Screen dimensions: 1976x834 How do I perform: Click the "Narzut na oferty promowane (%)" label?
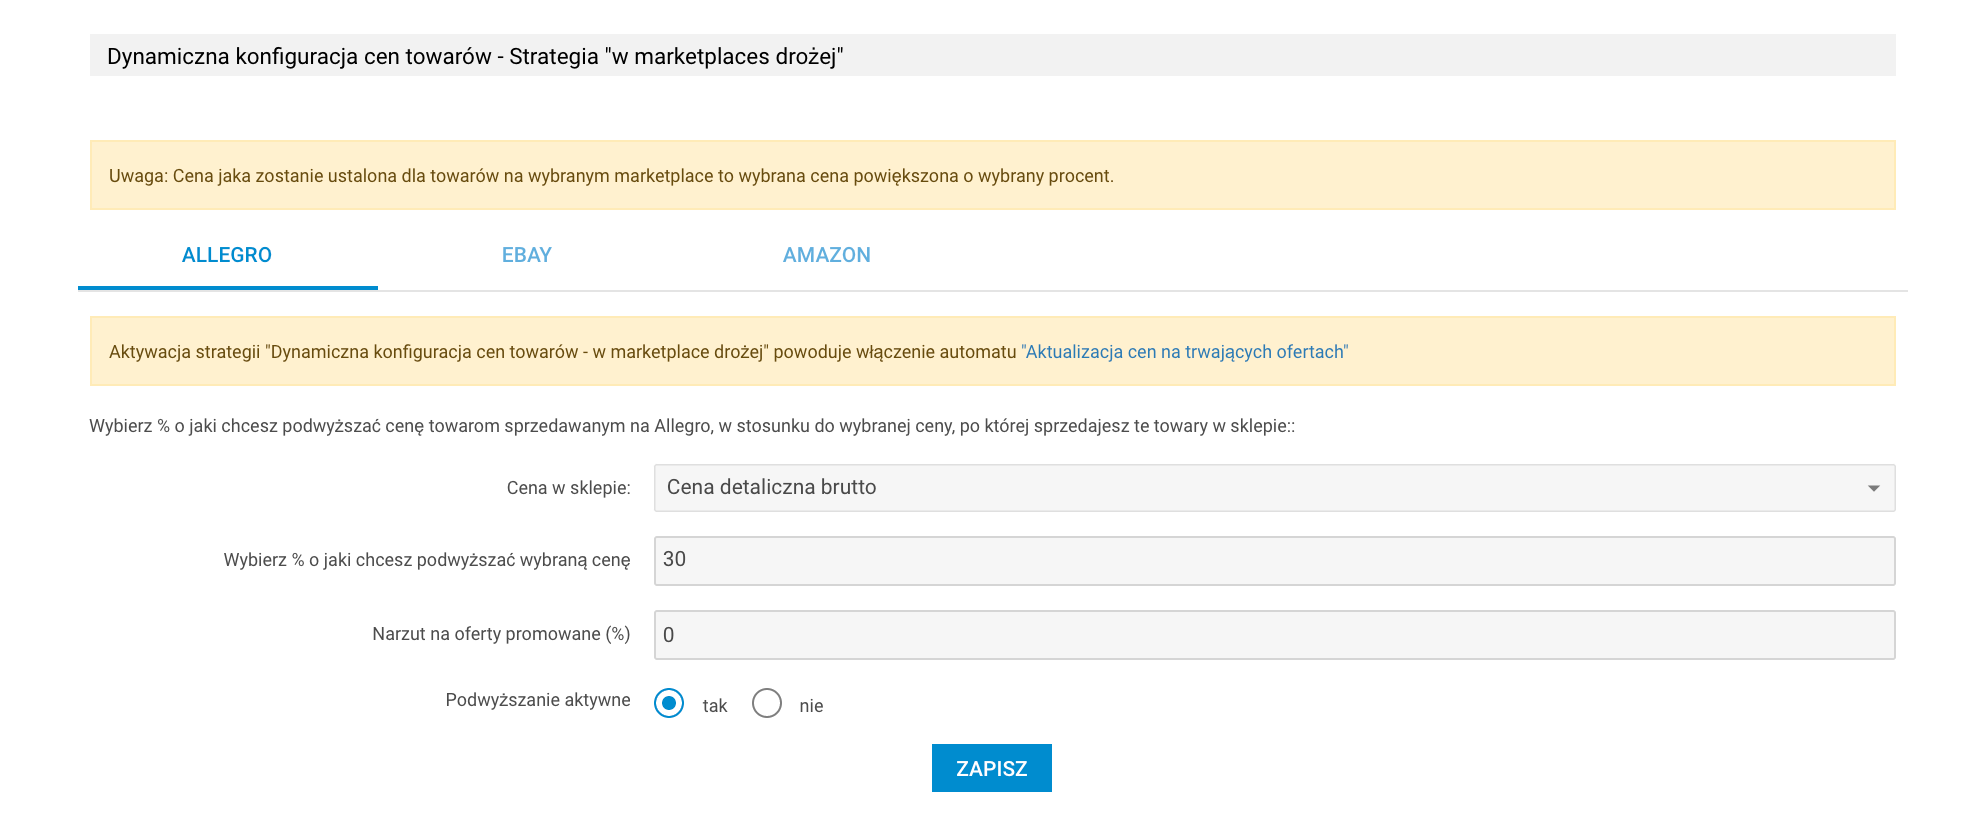point(501,634)
